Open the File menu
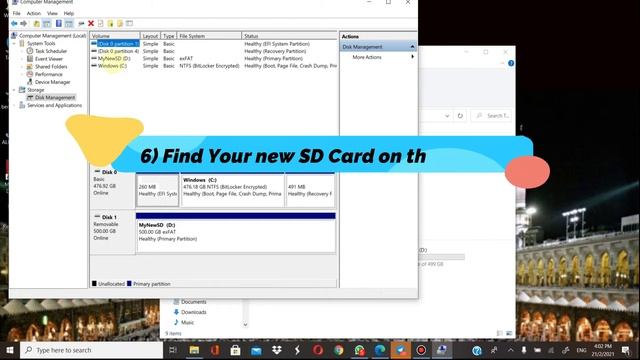The width and height of the screenshot is (640, 360). pyautogui.click(x=17, y=13)
